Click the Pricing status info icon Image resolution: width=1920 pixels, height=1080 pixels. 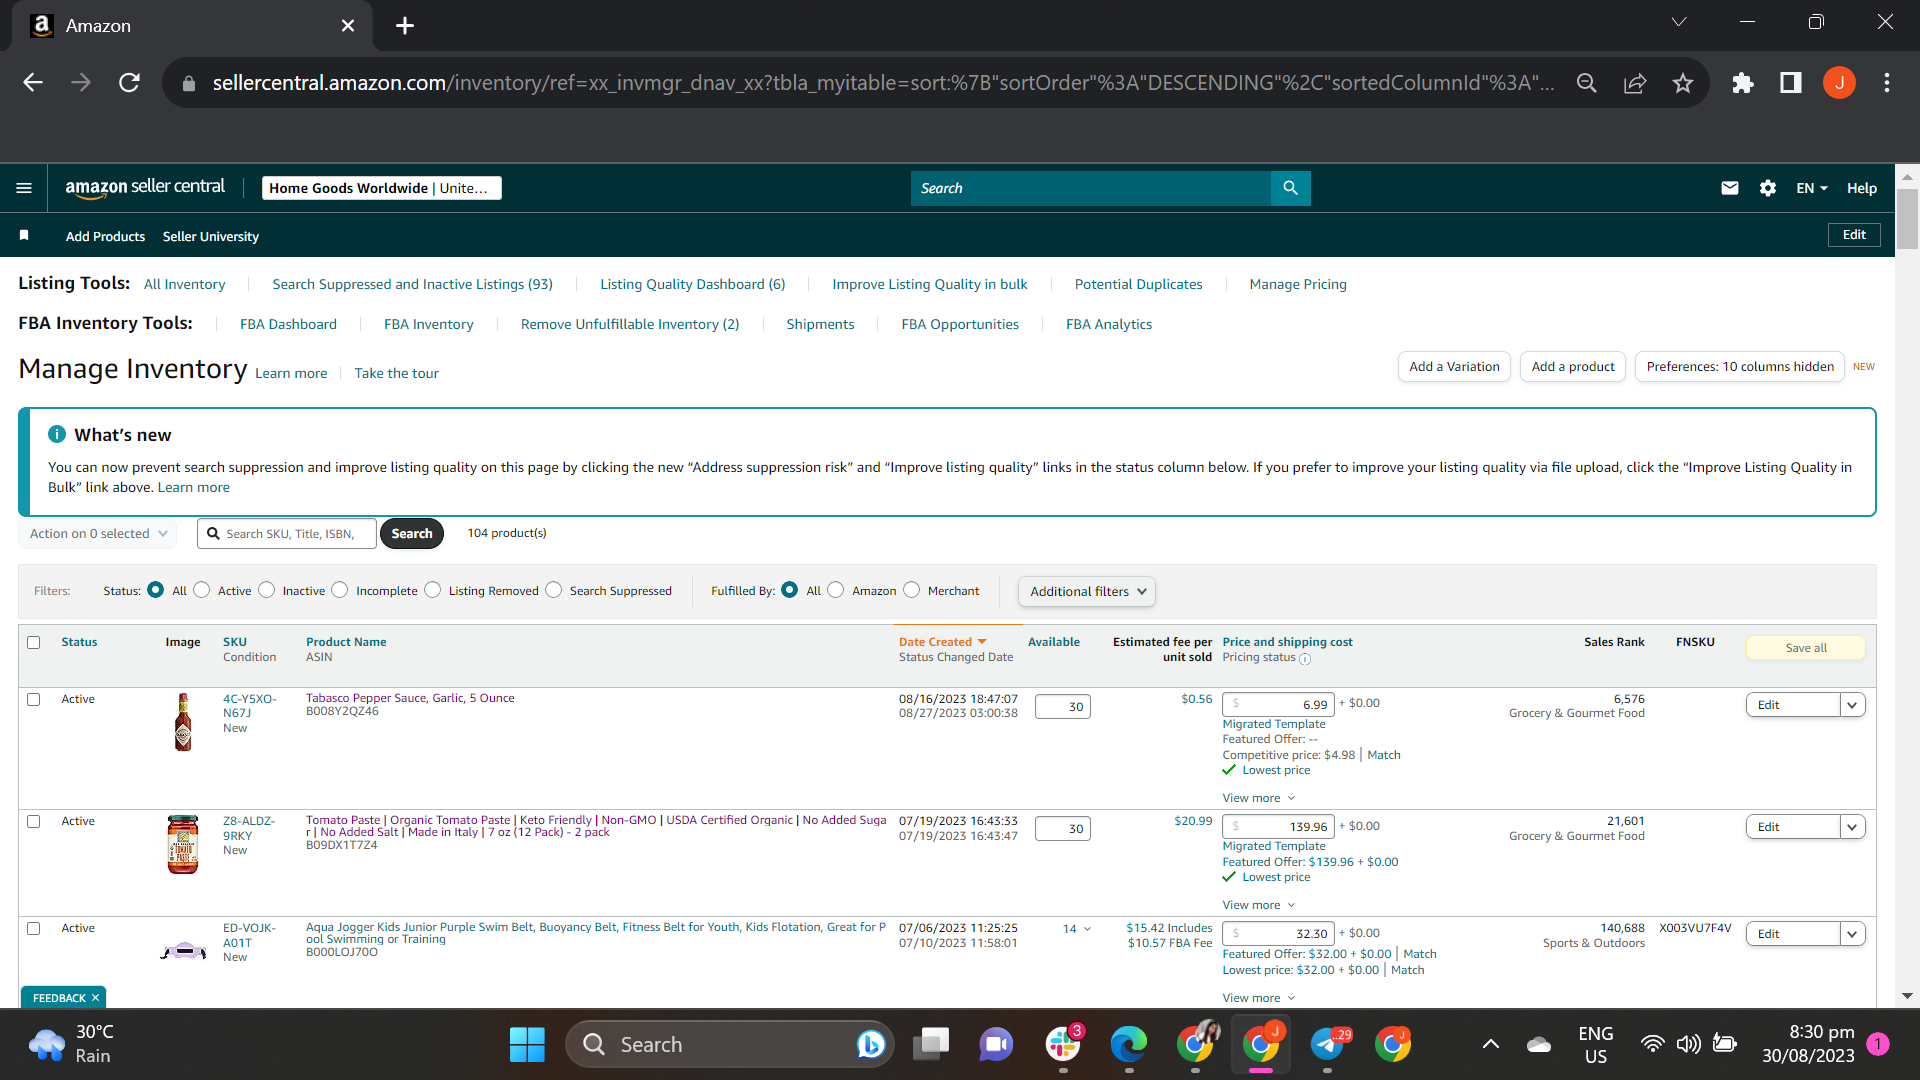(1305, 659)
